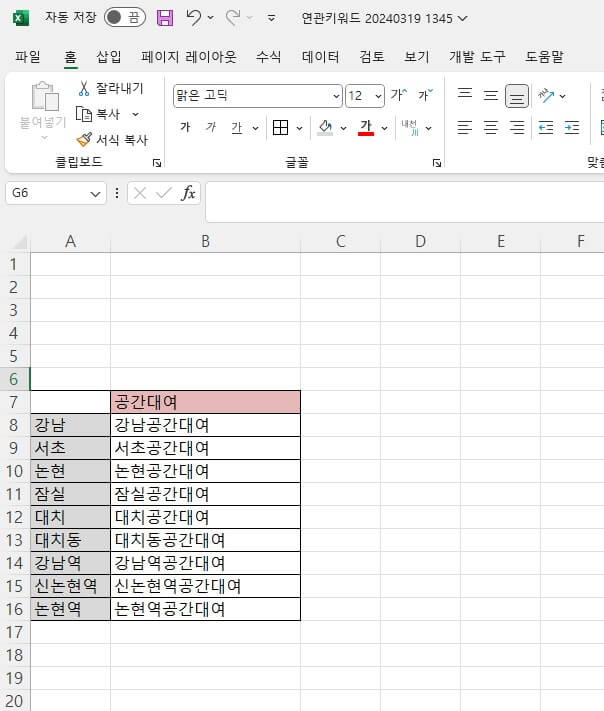
Task: Open the borders dropdown arrow
Action: click(x=299, y=128)
